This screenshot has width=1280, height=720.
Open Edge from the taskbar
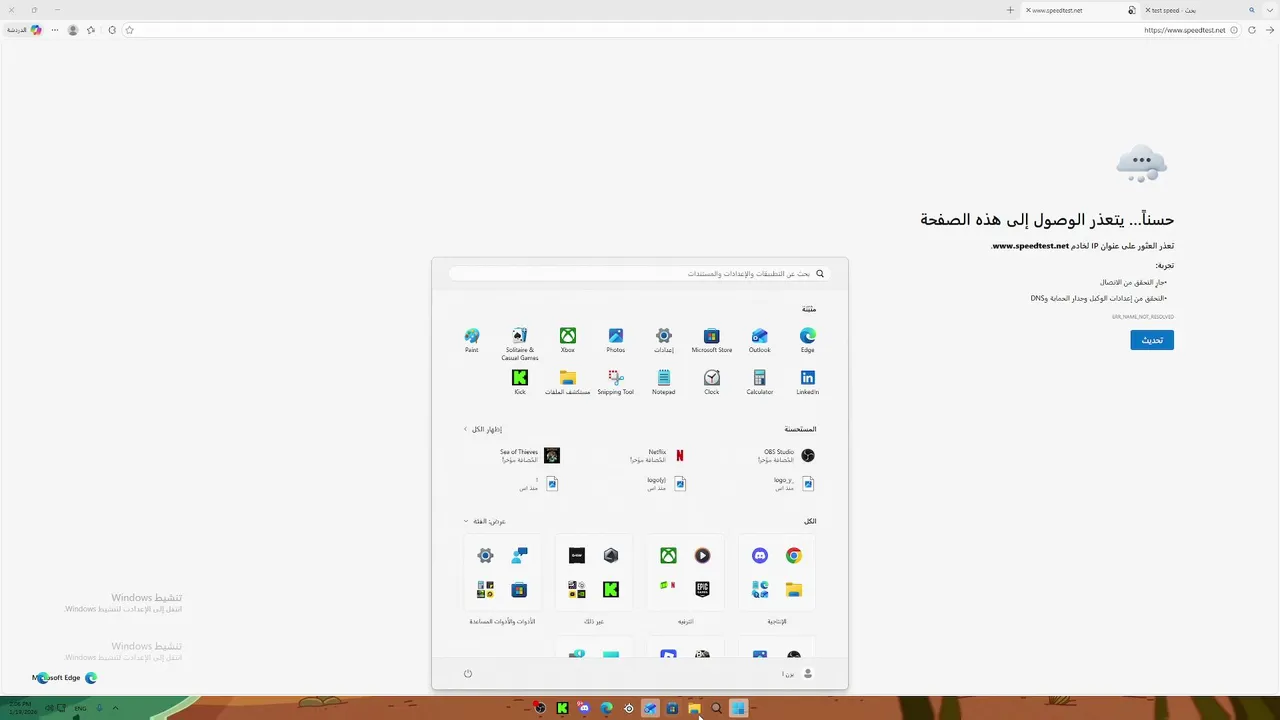(x=606, y=708)
